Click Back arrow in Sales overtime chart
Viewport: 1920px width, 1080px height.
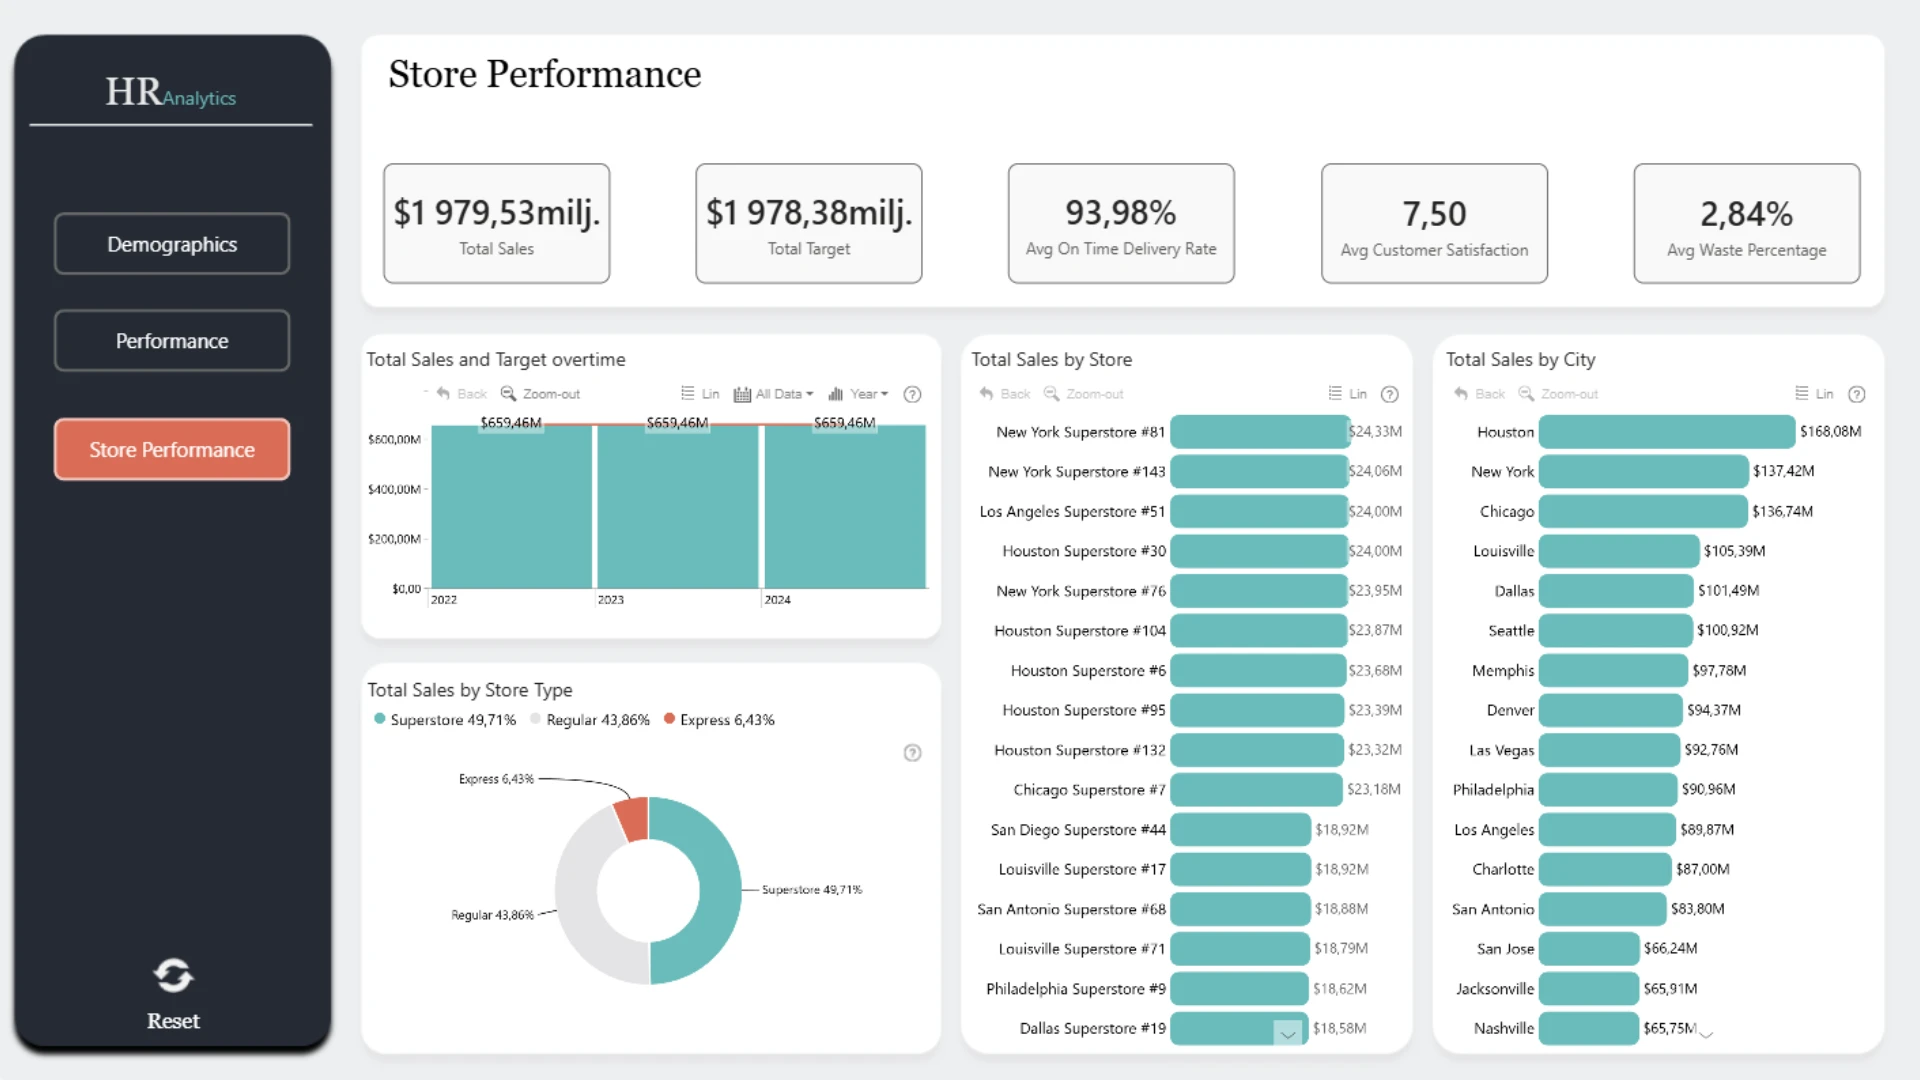tap(443, 394)
